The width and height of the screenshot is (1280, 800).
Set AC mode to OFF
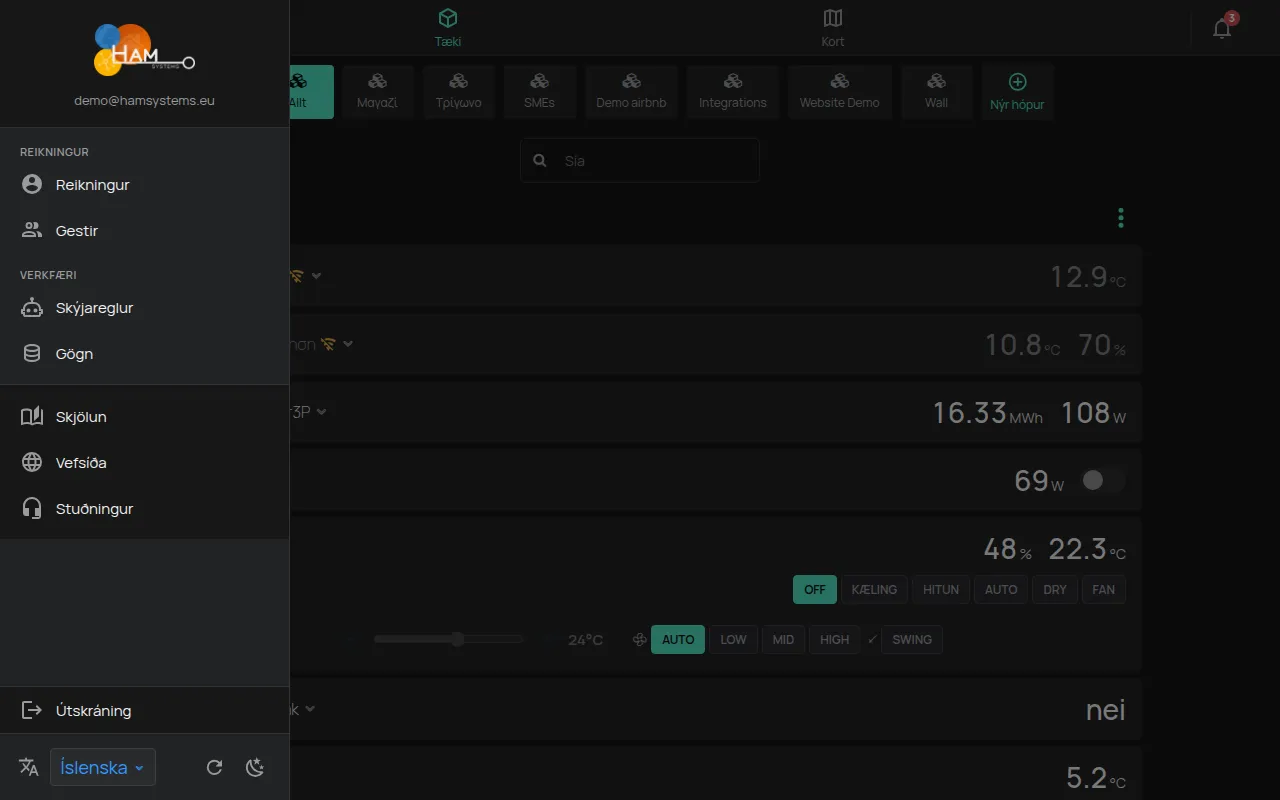click(x=815, y=589)
